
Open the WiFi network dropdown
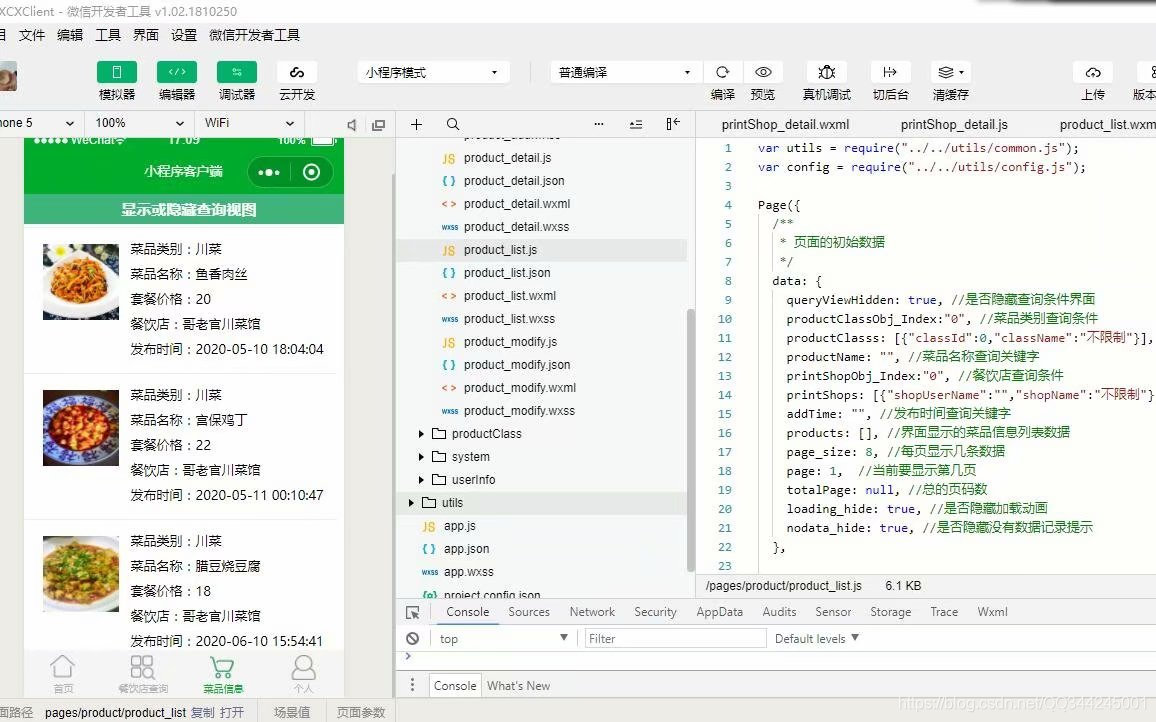(x=248, y=123)
